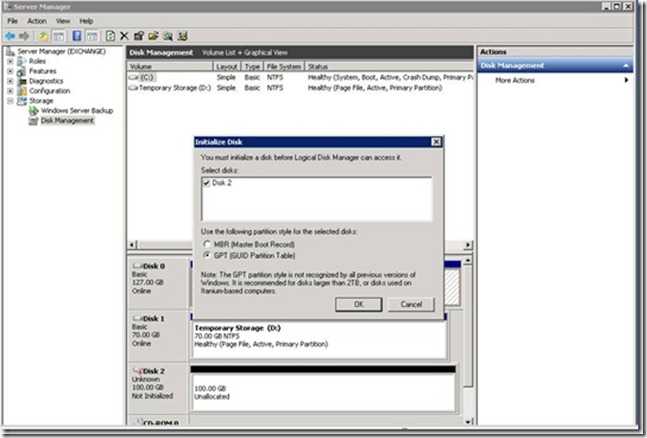Expand the Roles tree node
Viewport: 647px width, 438px height.
click(11, 61)
